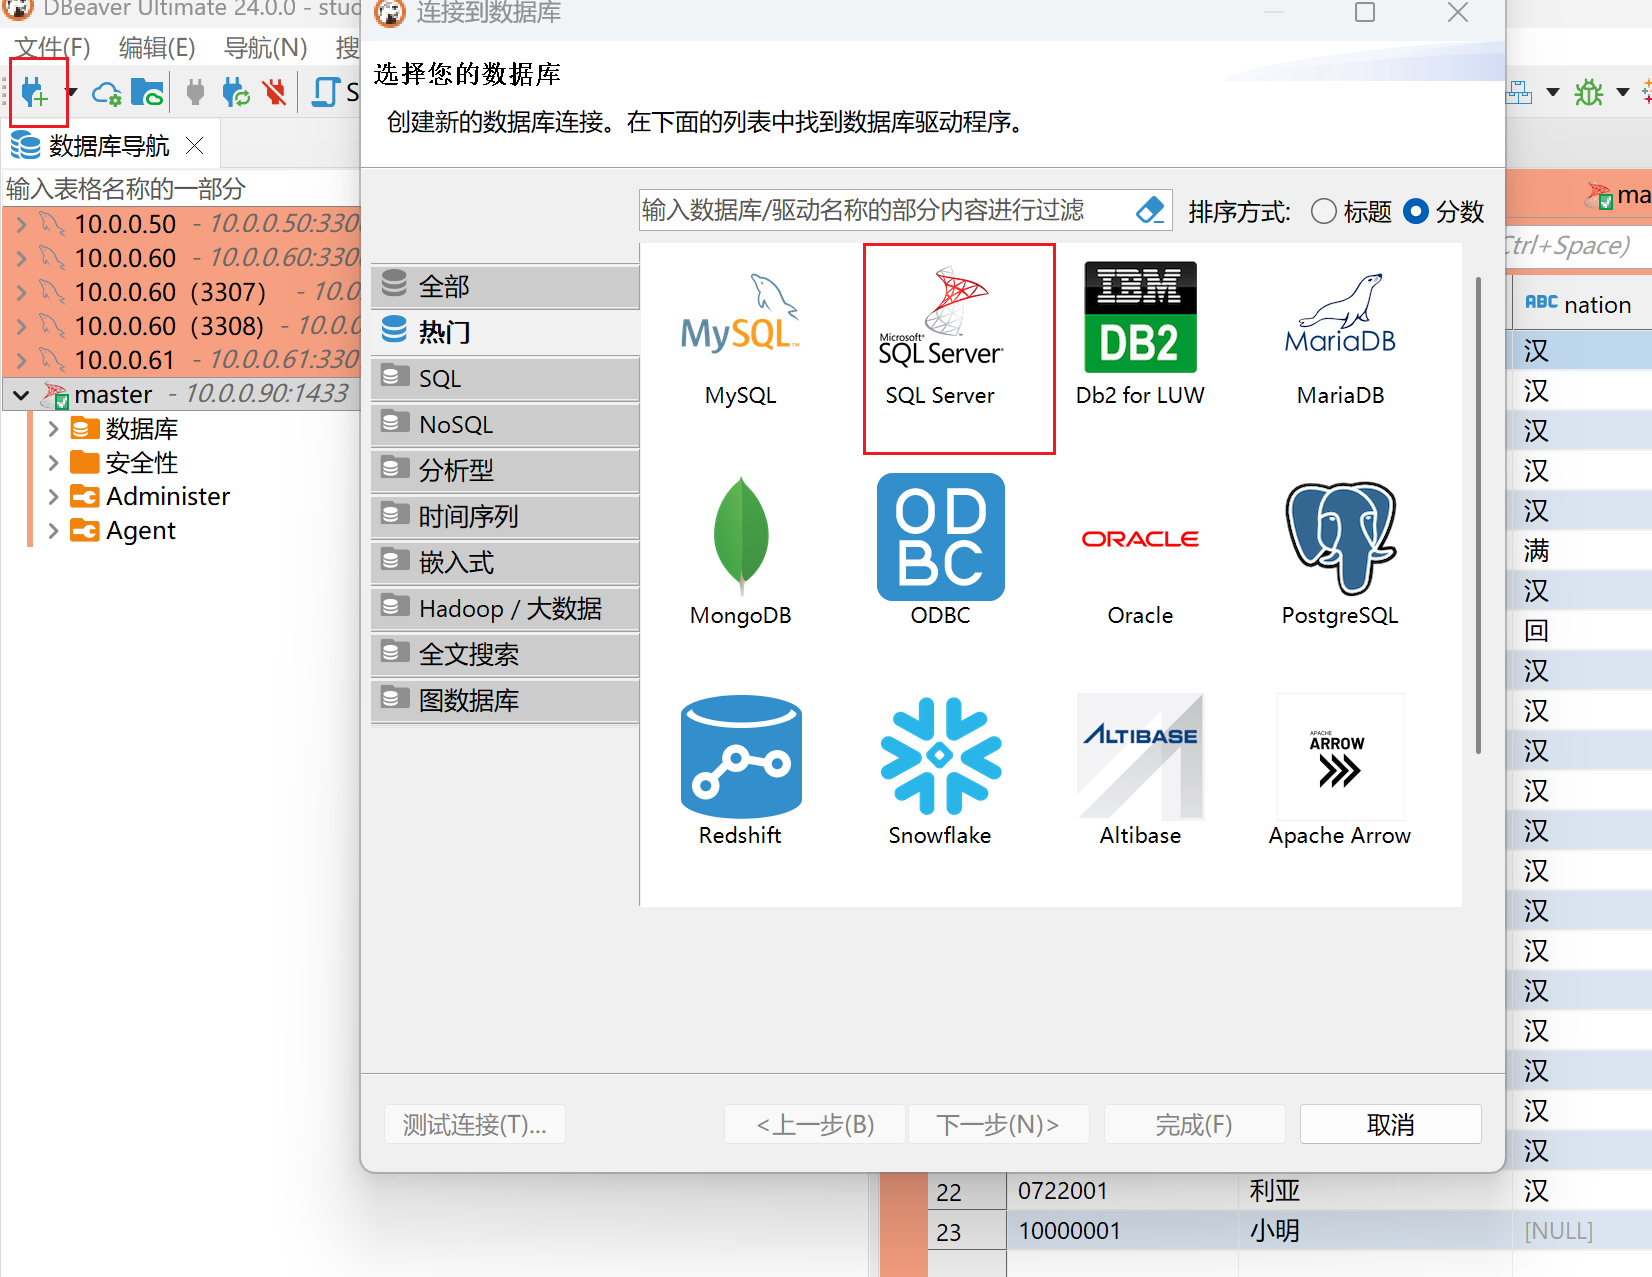Select the MySQL database driver
This screenshot has width=1652, height=1277.
point(740,338)
